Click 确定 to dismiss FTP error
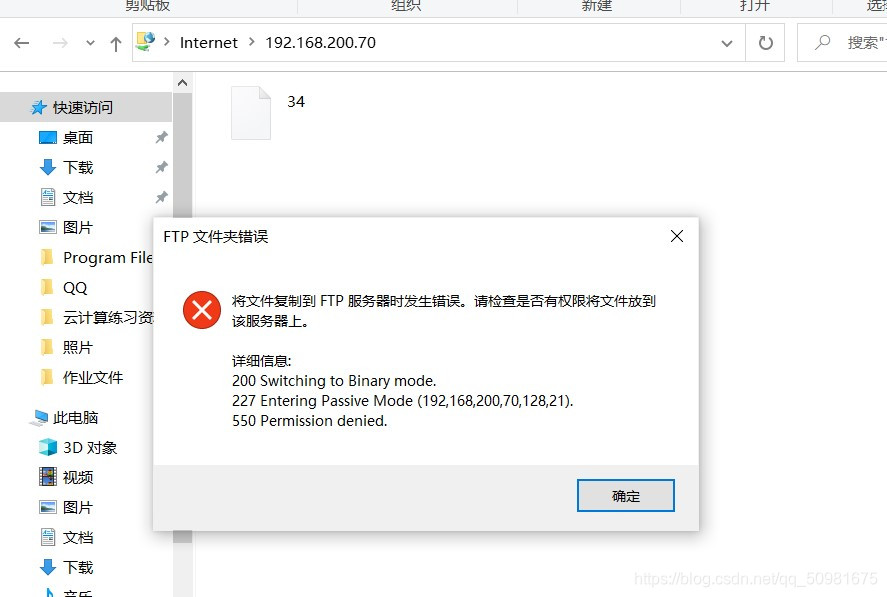Image resolution: width=887 pixels, height=597 pixels. [626, 496]
